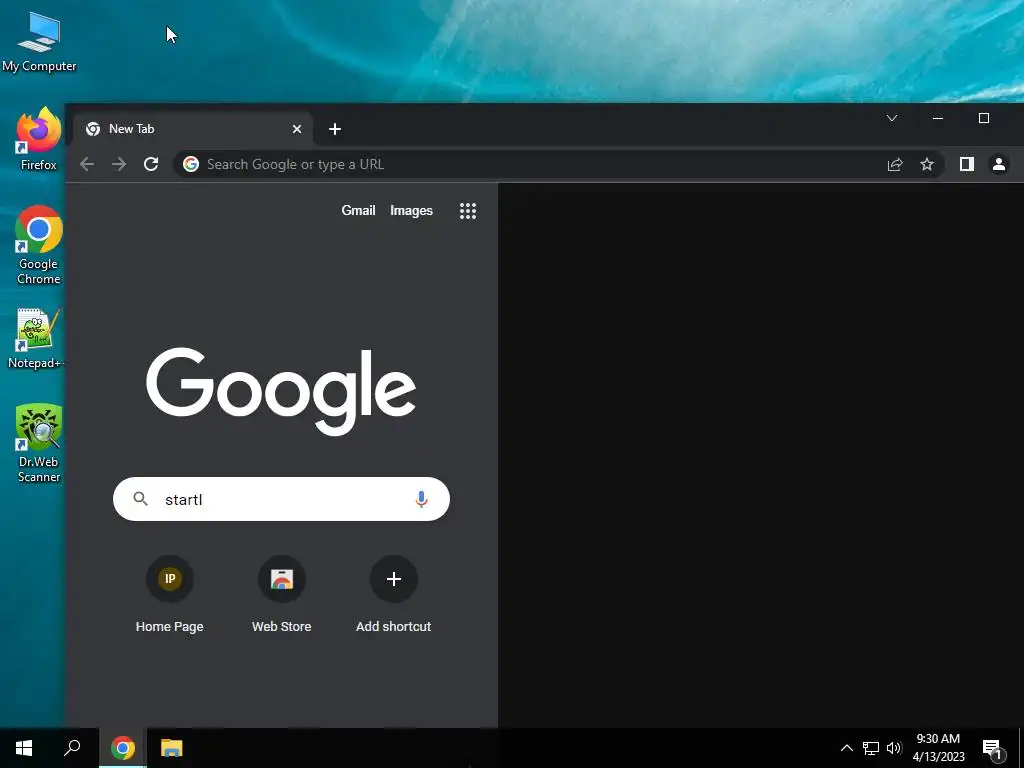Open Images link

pyautogui.click(x=411, y=210)
